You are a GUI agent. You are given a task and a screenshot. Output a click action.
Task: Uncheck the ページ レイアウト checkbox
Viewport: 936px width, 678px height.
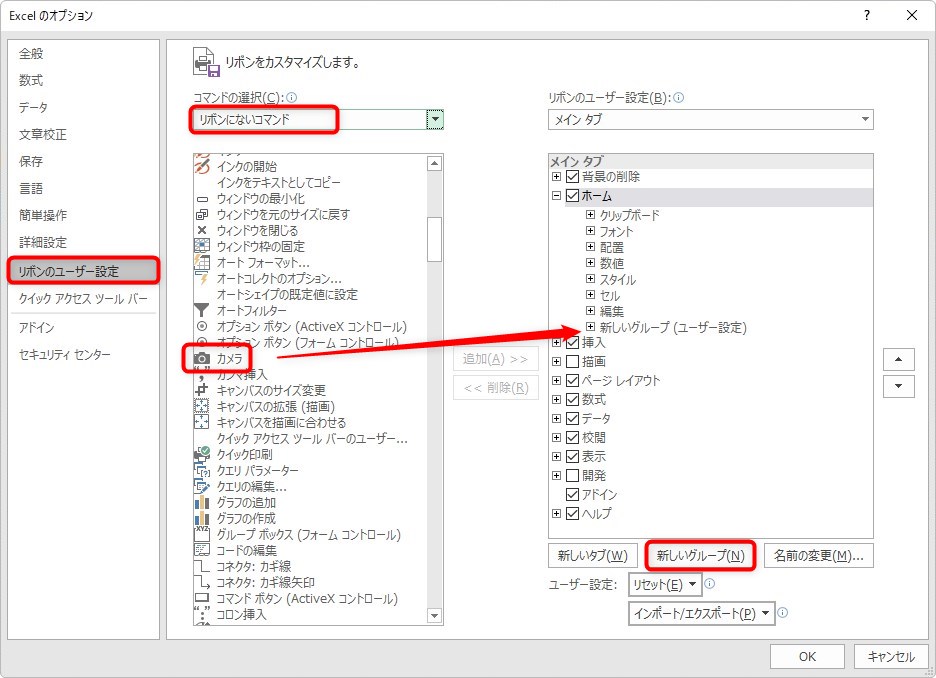point(573,380)
